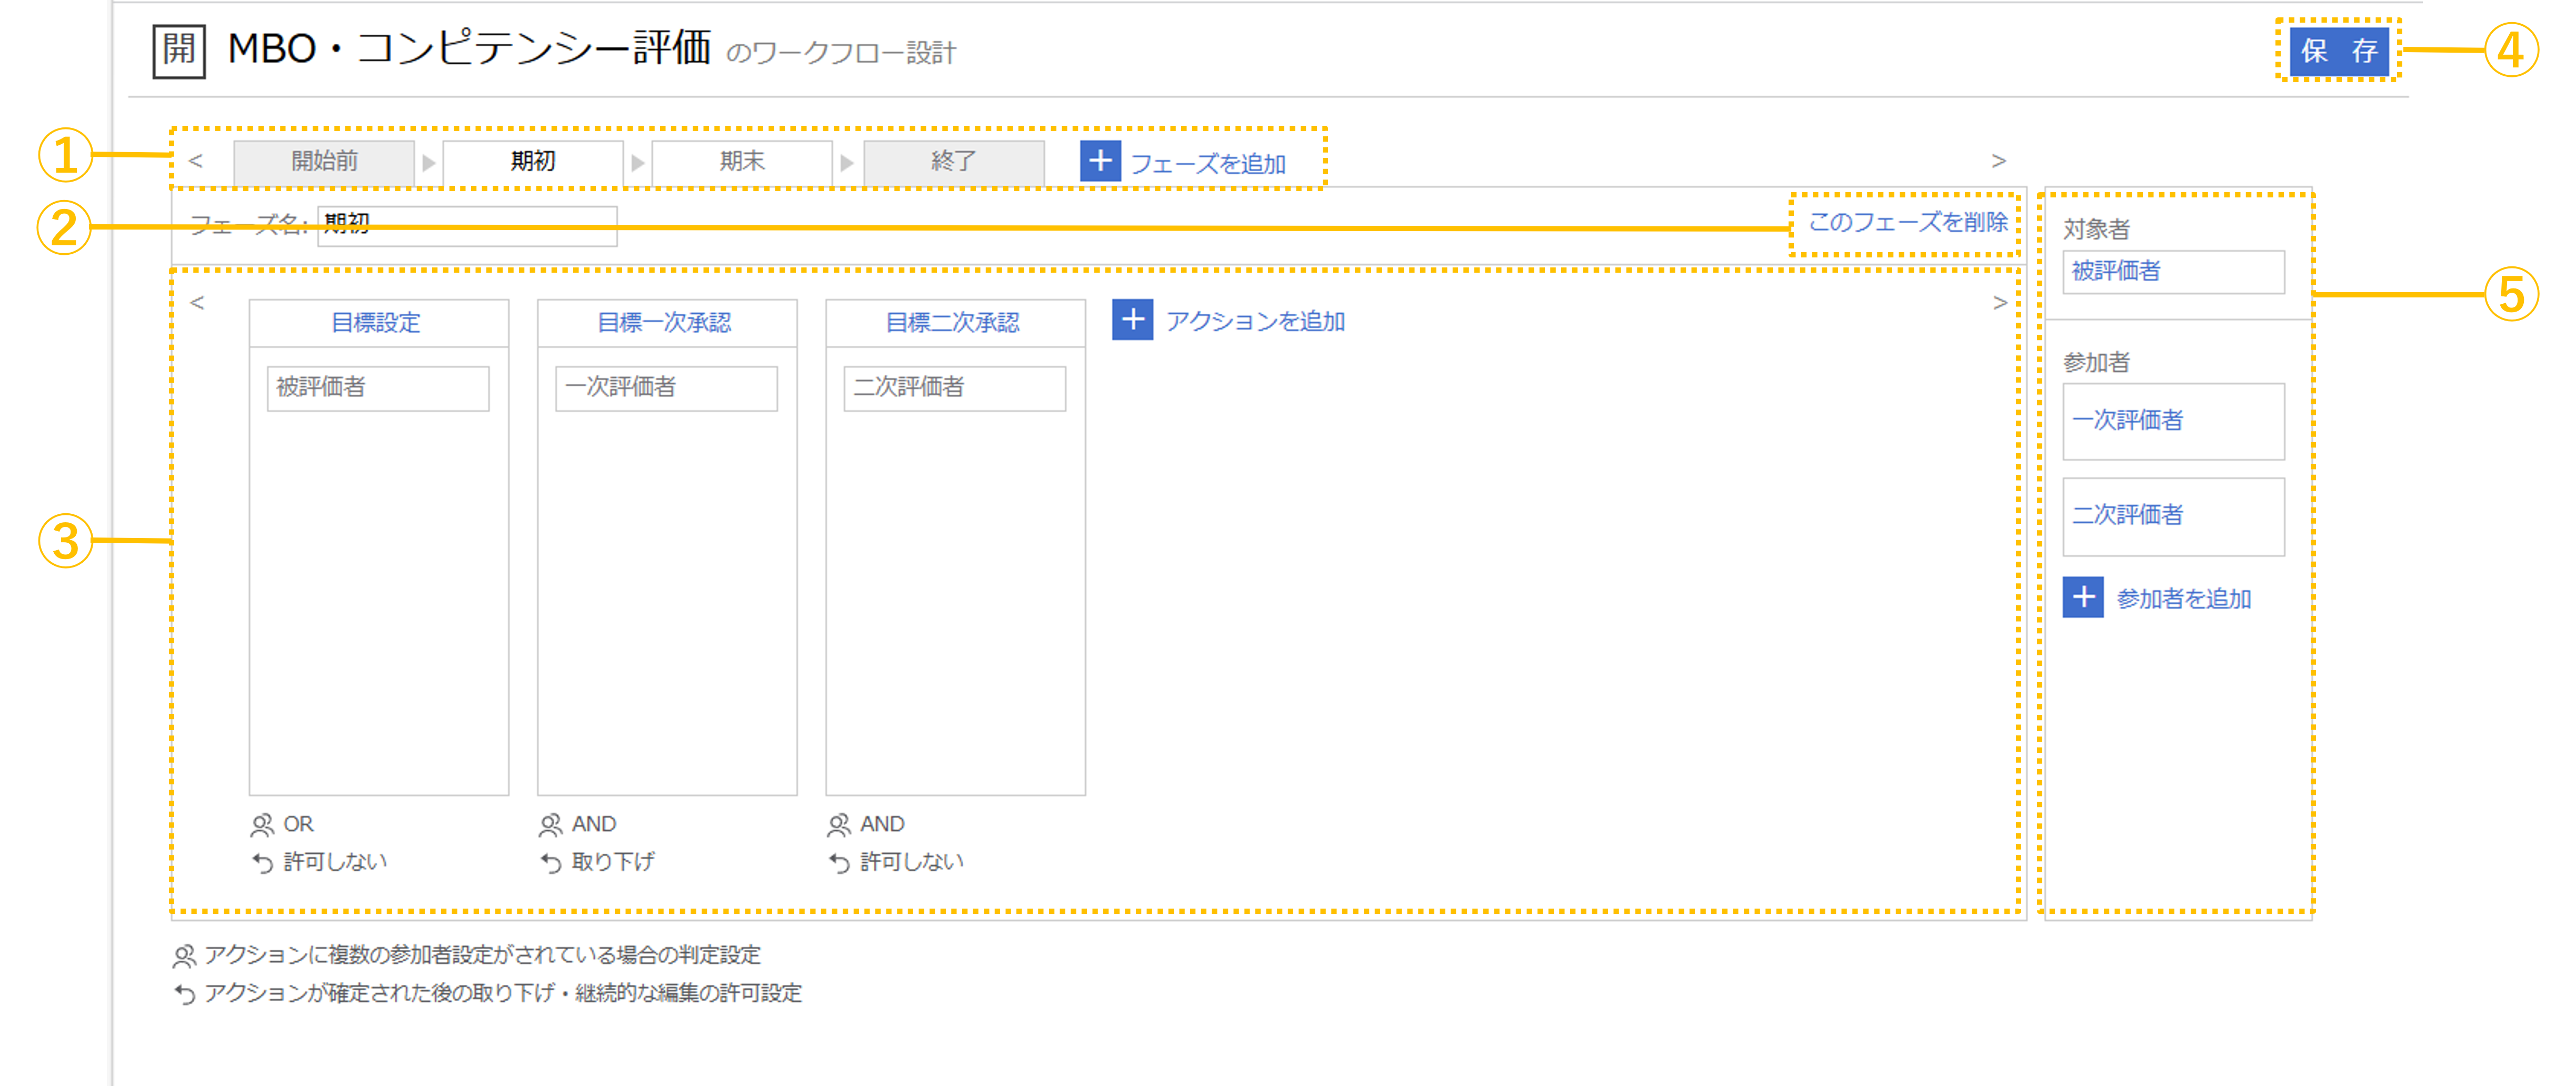
Task: Click the undo arrow icon under 目標二次承認
Action: [839, 862]
